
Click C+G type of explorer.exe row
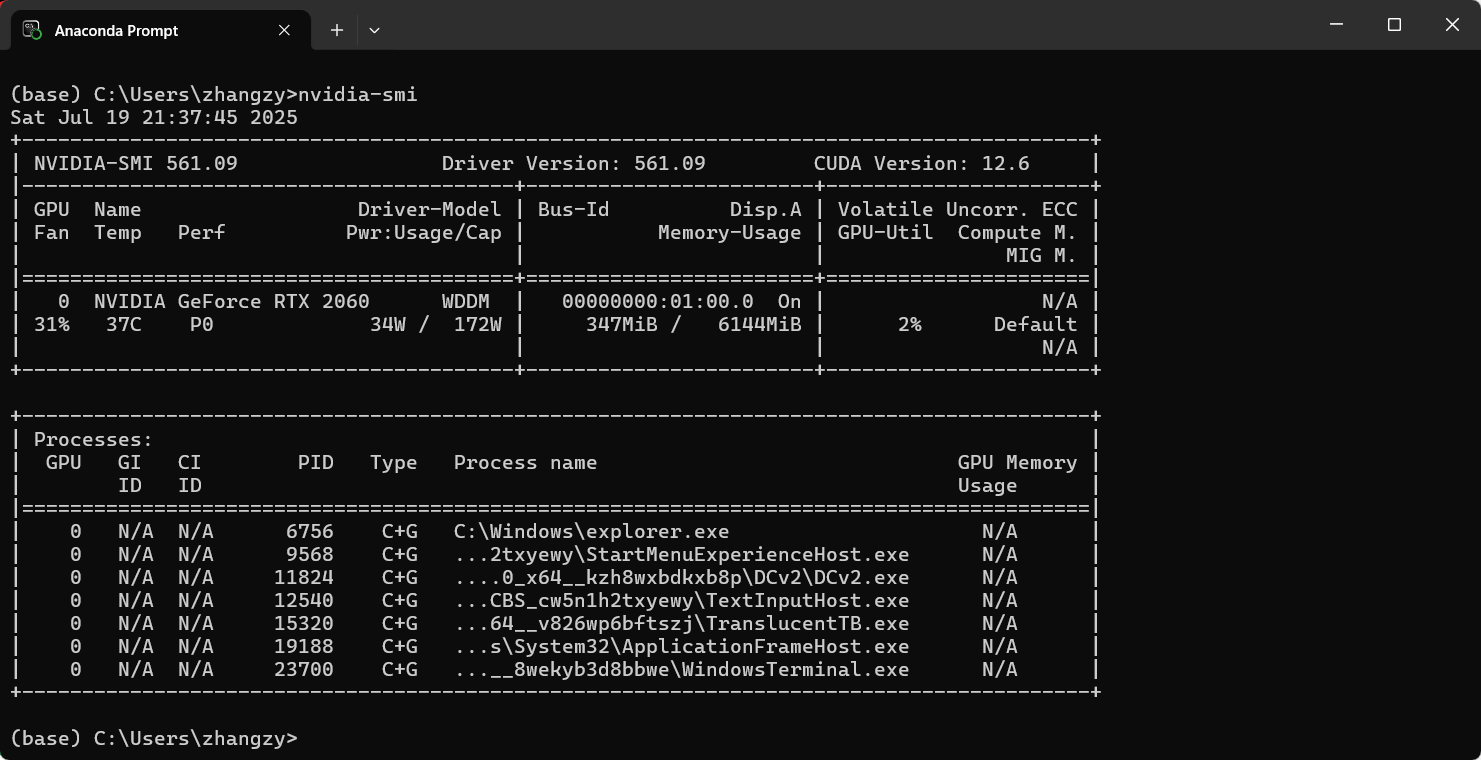point(400,531)
